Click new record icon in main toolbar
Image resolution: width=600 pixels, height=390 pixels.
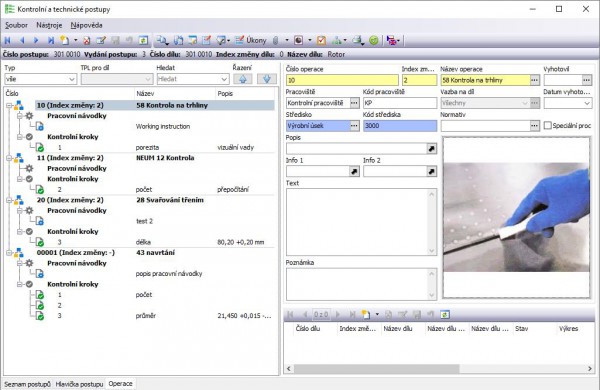[65, 40]
